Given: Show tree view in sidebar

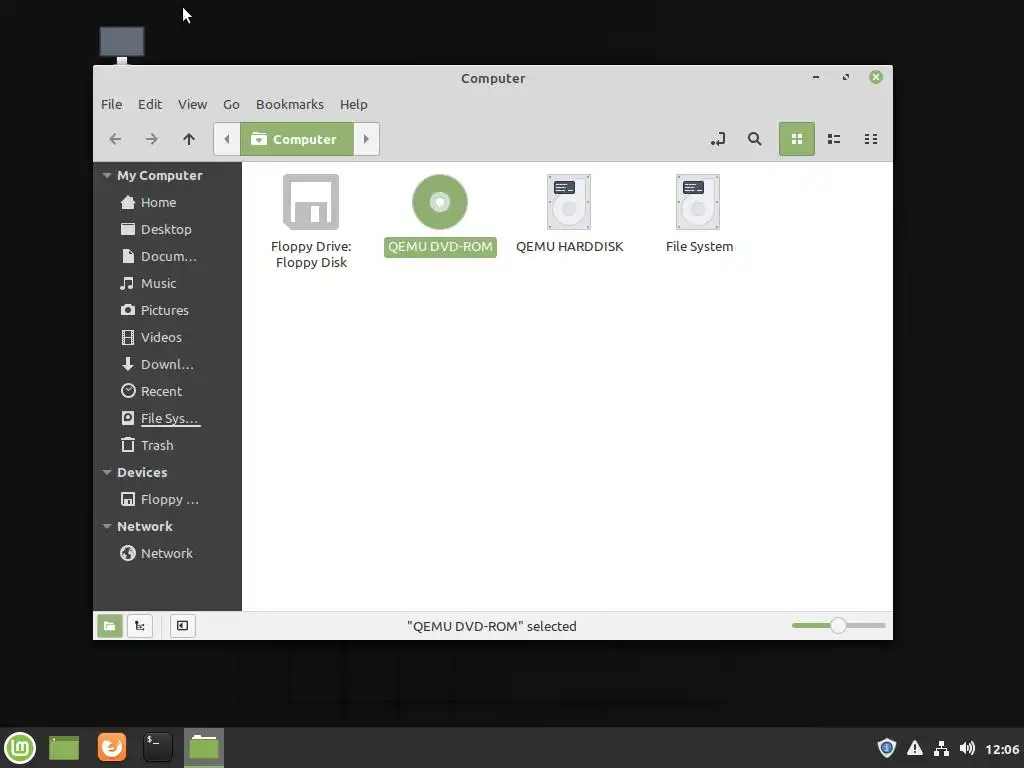Looking at the screenshot, I should [140, 626].
